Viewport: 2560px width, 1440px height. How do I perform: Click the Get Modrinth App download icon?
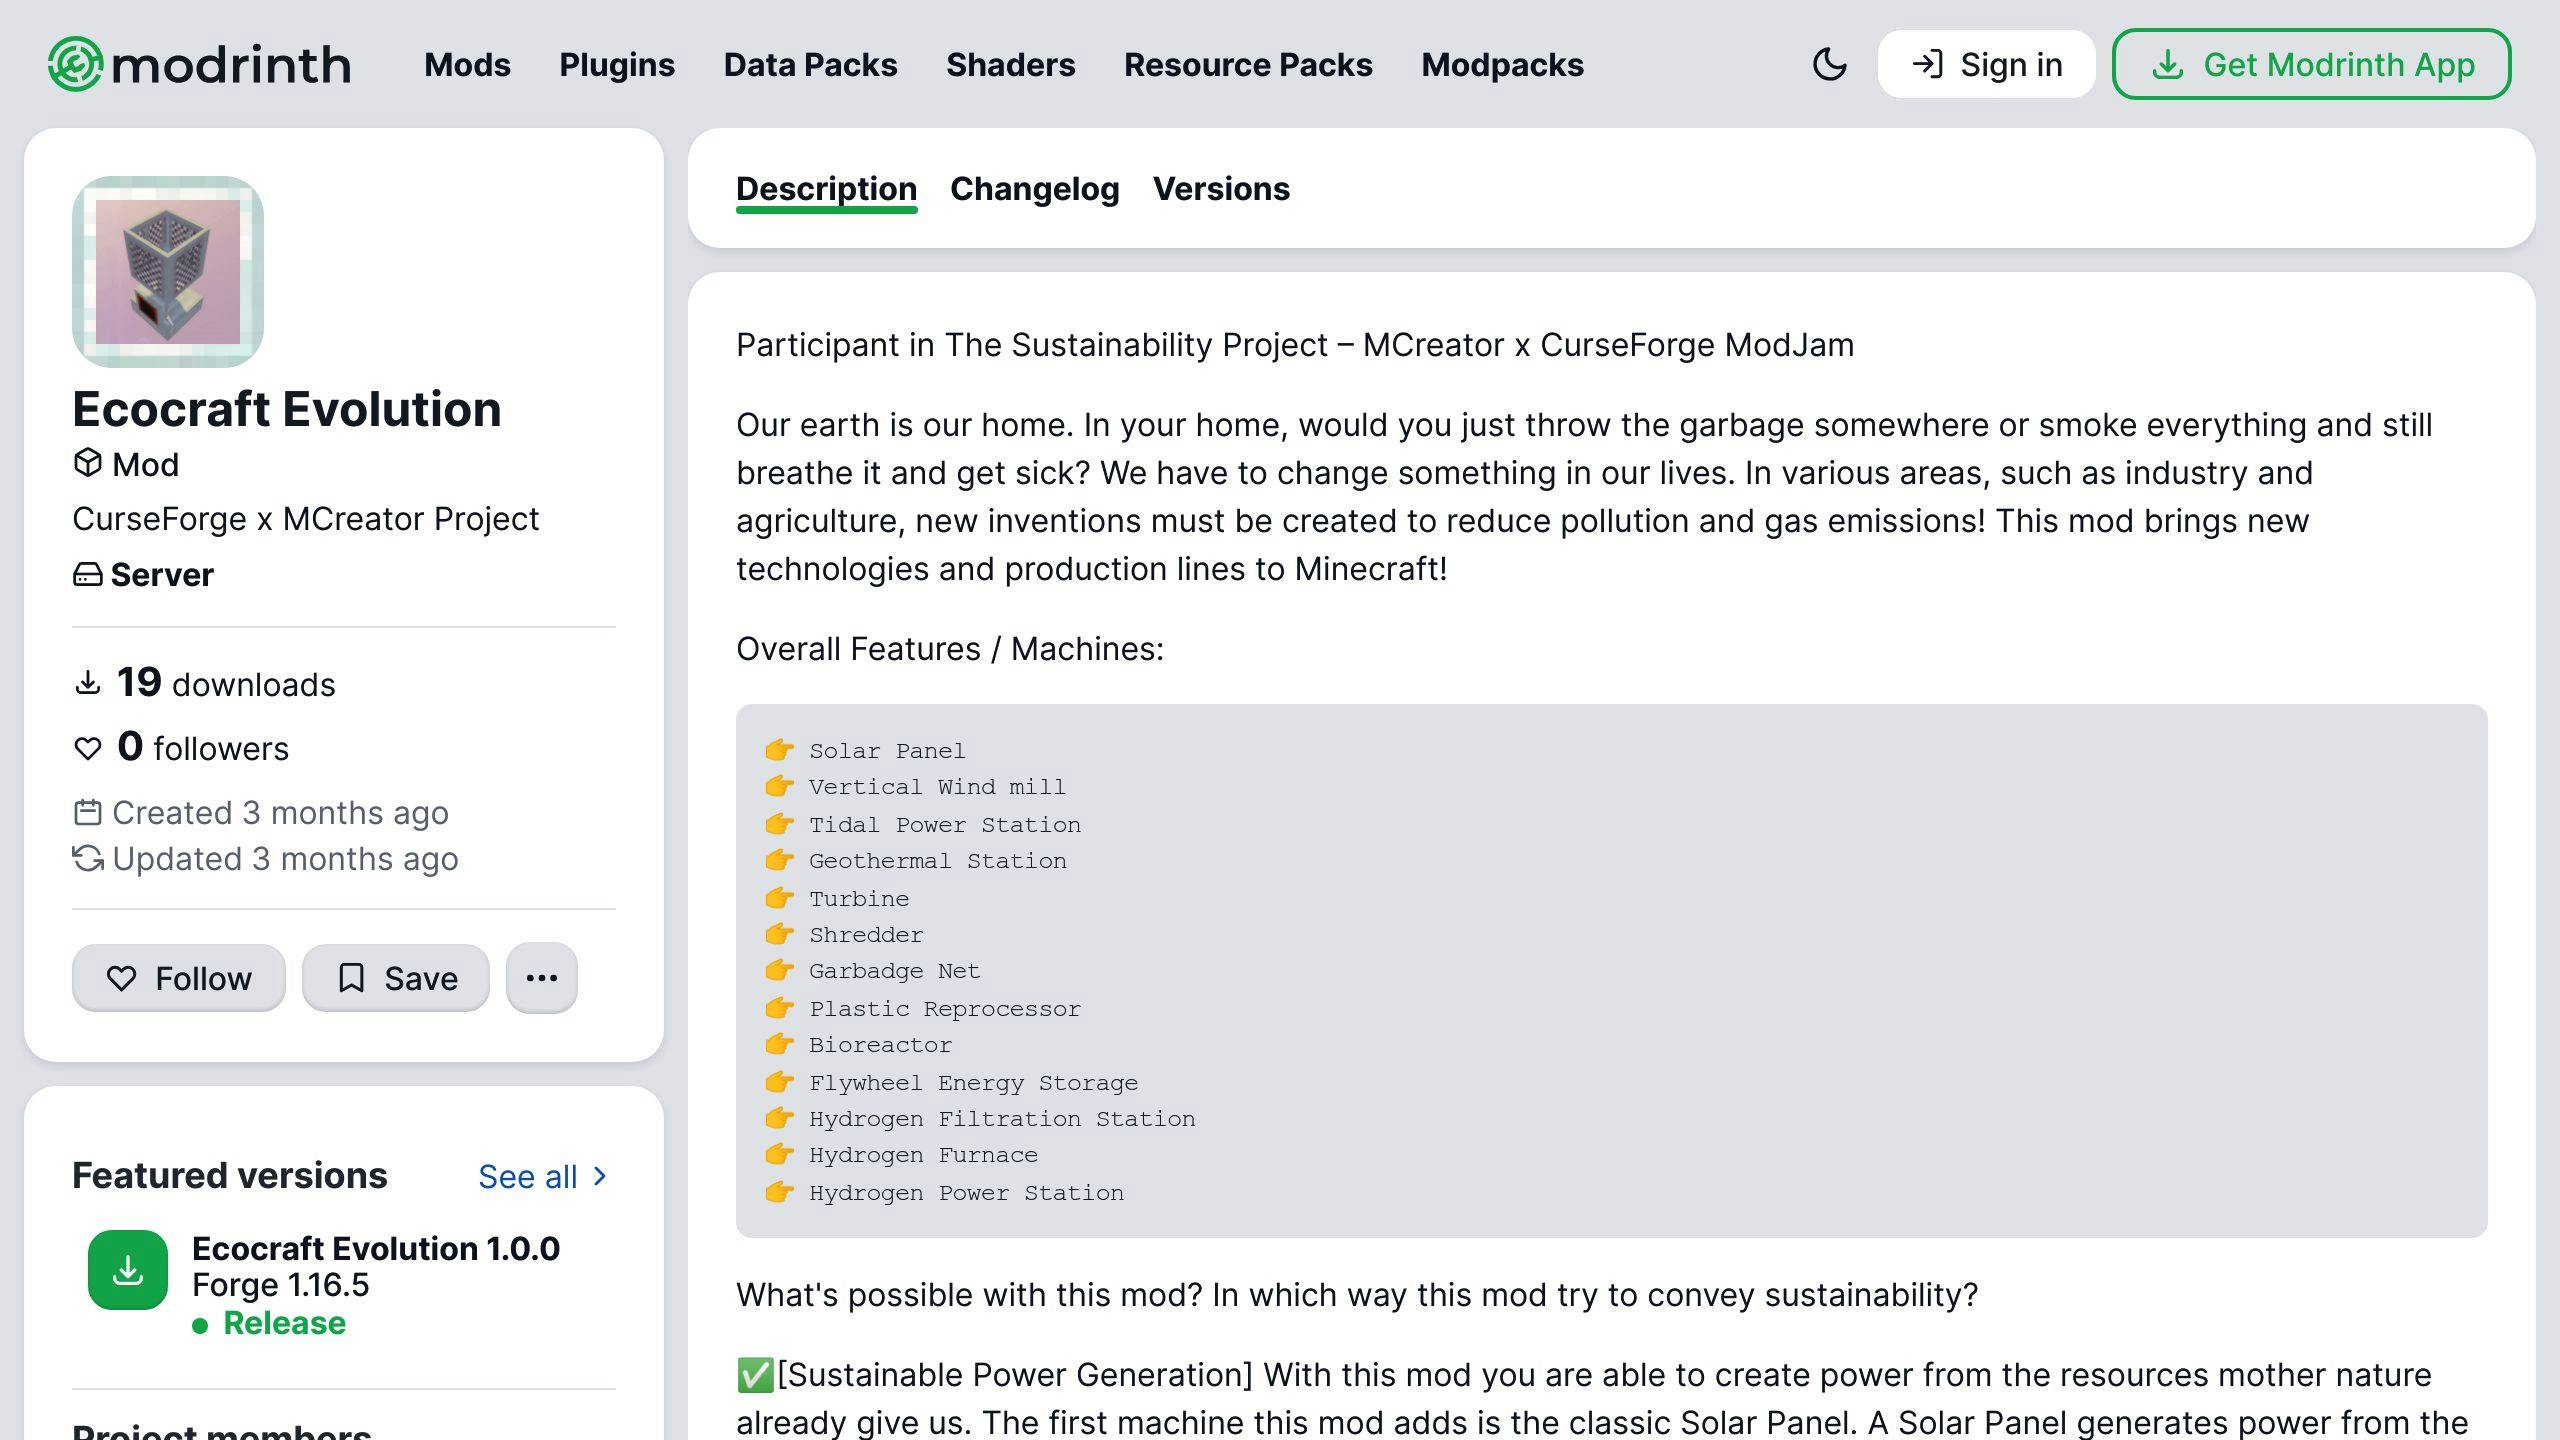[x=2168, y=63]
